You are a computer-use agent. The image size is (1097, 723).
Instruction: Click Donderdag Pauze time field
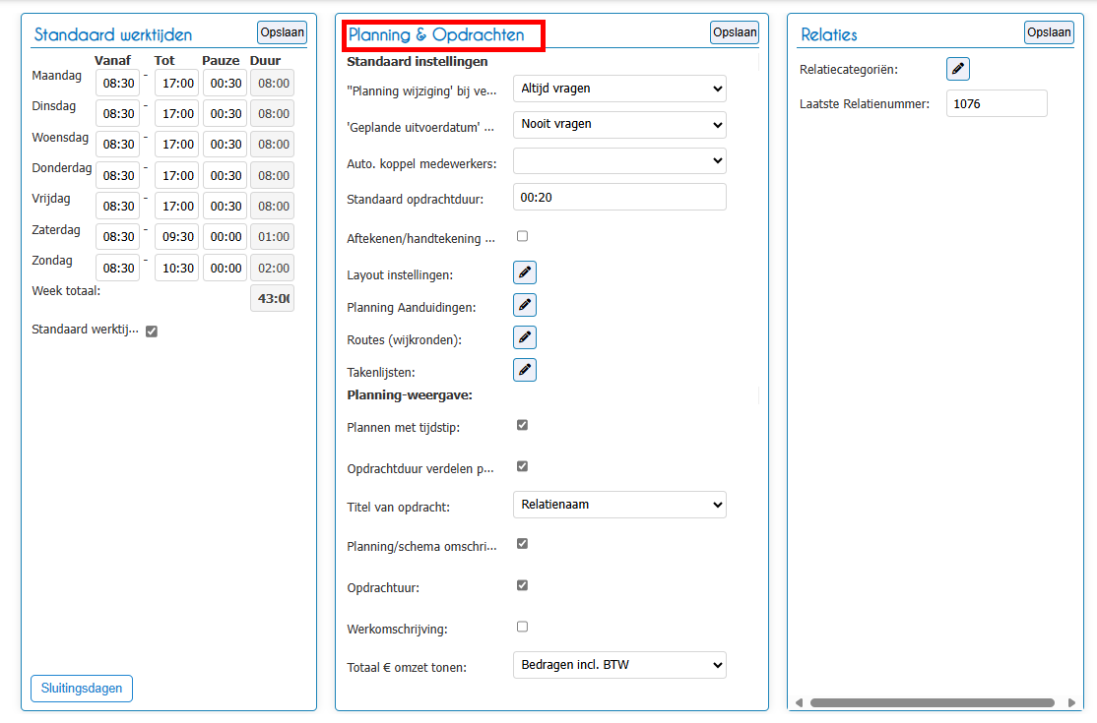225,176
